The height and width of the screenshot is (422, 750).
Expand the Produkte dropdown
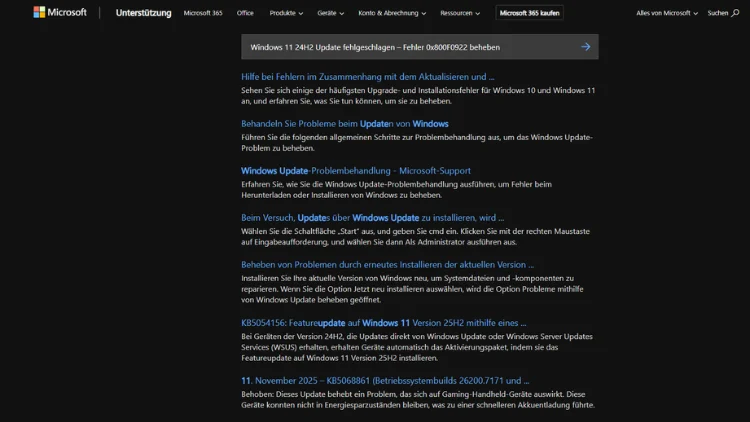pyautogui.click(x=286, y=13)
